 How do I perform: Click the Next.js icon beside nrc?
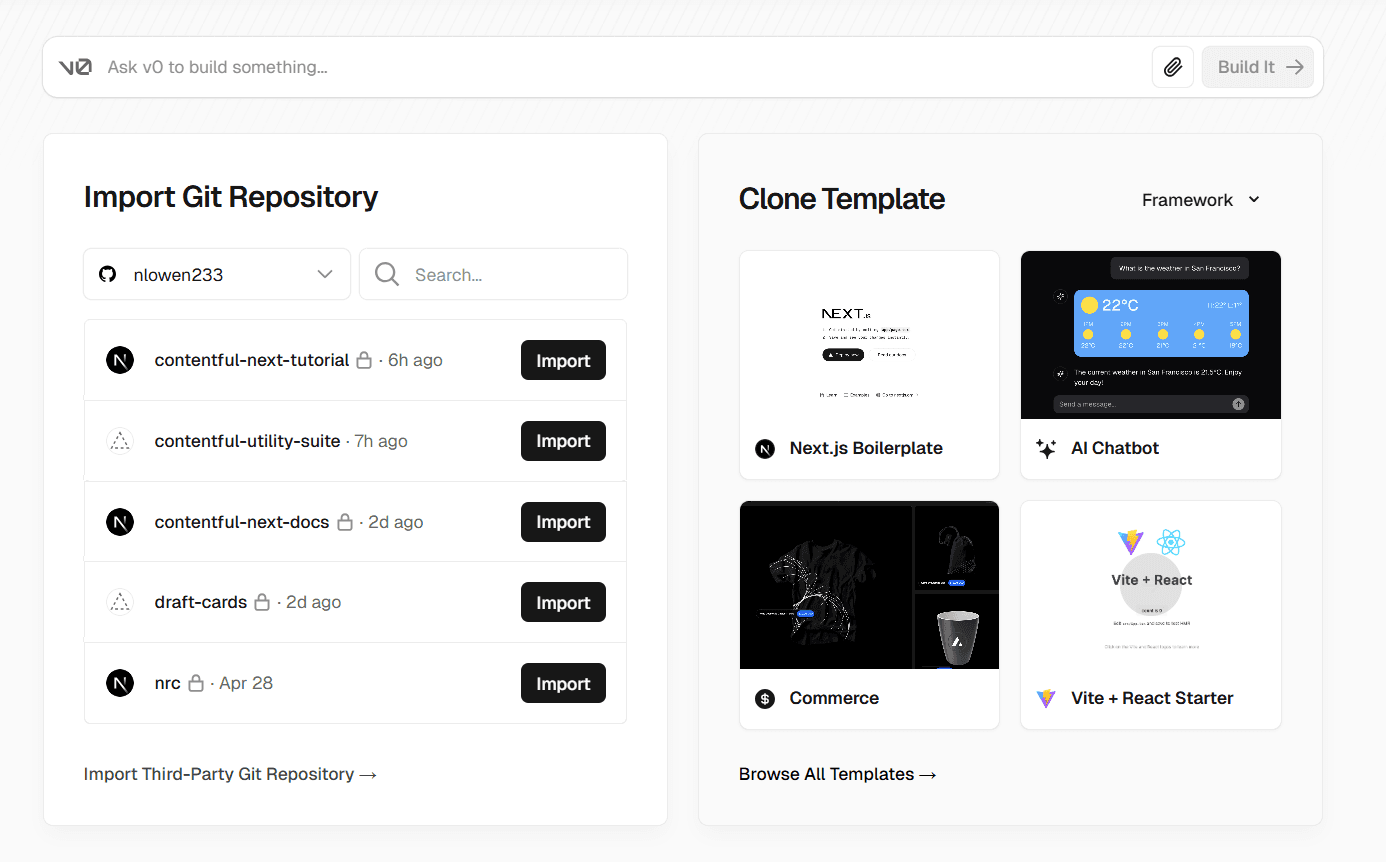tap(120, 683)
